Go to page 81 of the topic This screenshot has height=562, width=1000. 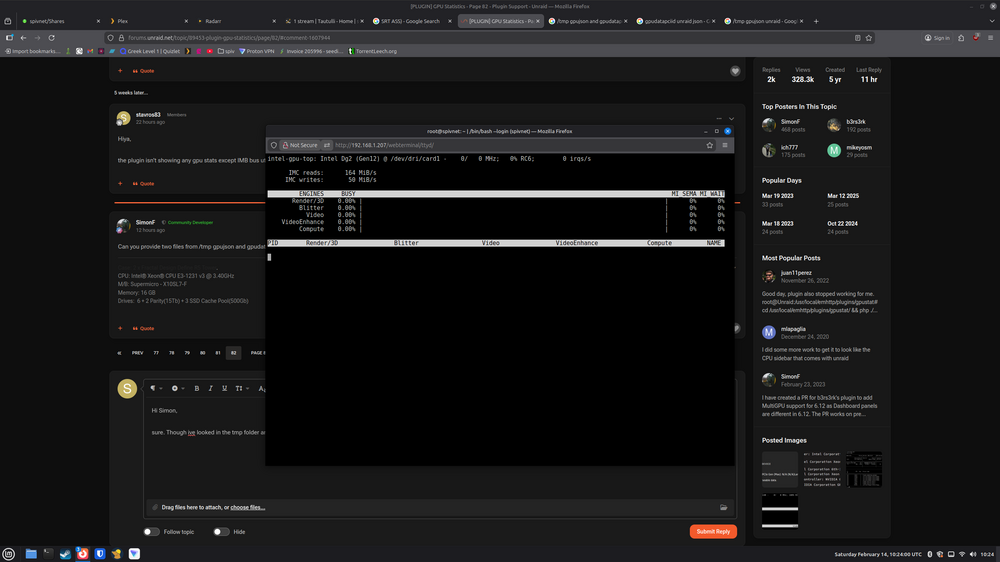(218, 353)
